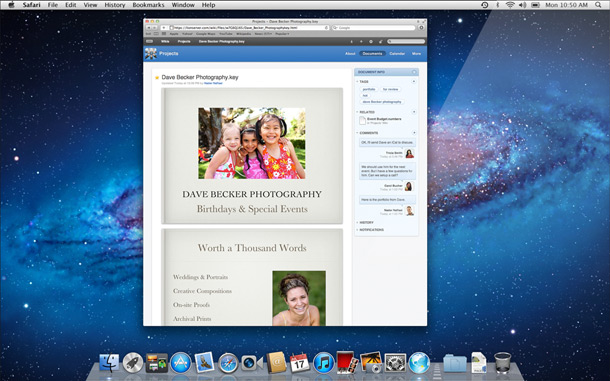The width and height of the screenshot is (610, 381).
Task: Expand the History section in sidebar
Action: 366,222
